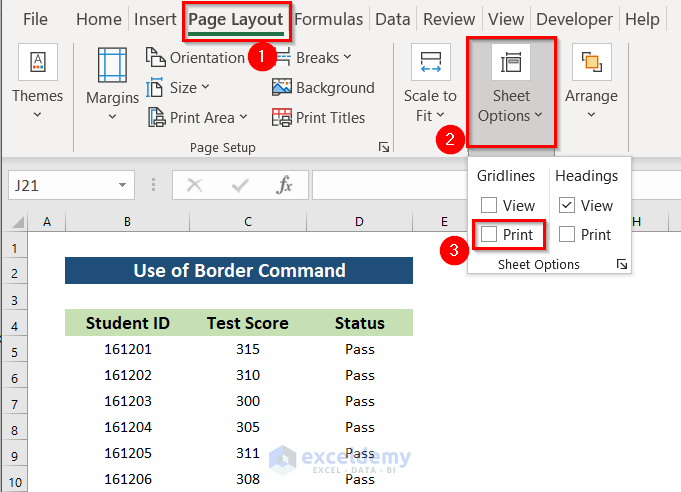Image resolution: width=681 pixels, height=492 pixels.
Task: Select the row 2 header
Action: [x=14, y=273]
